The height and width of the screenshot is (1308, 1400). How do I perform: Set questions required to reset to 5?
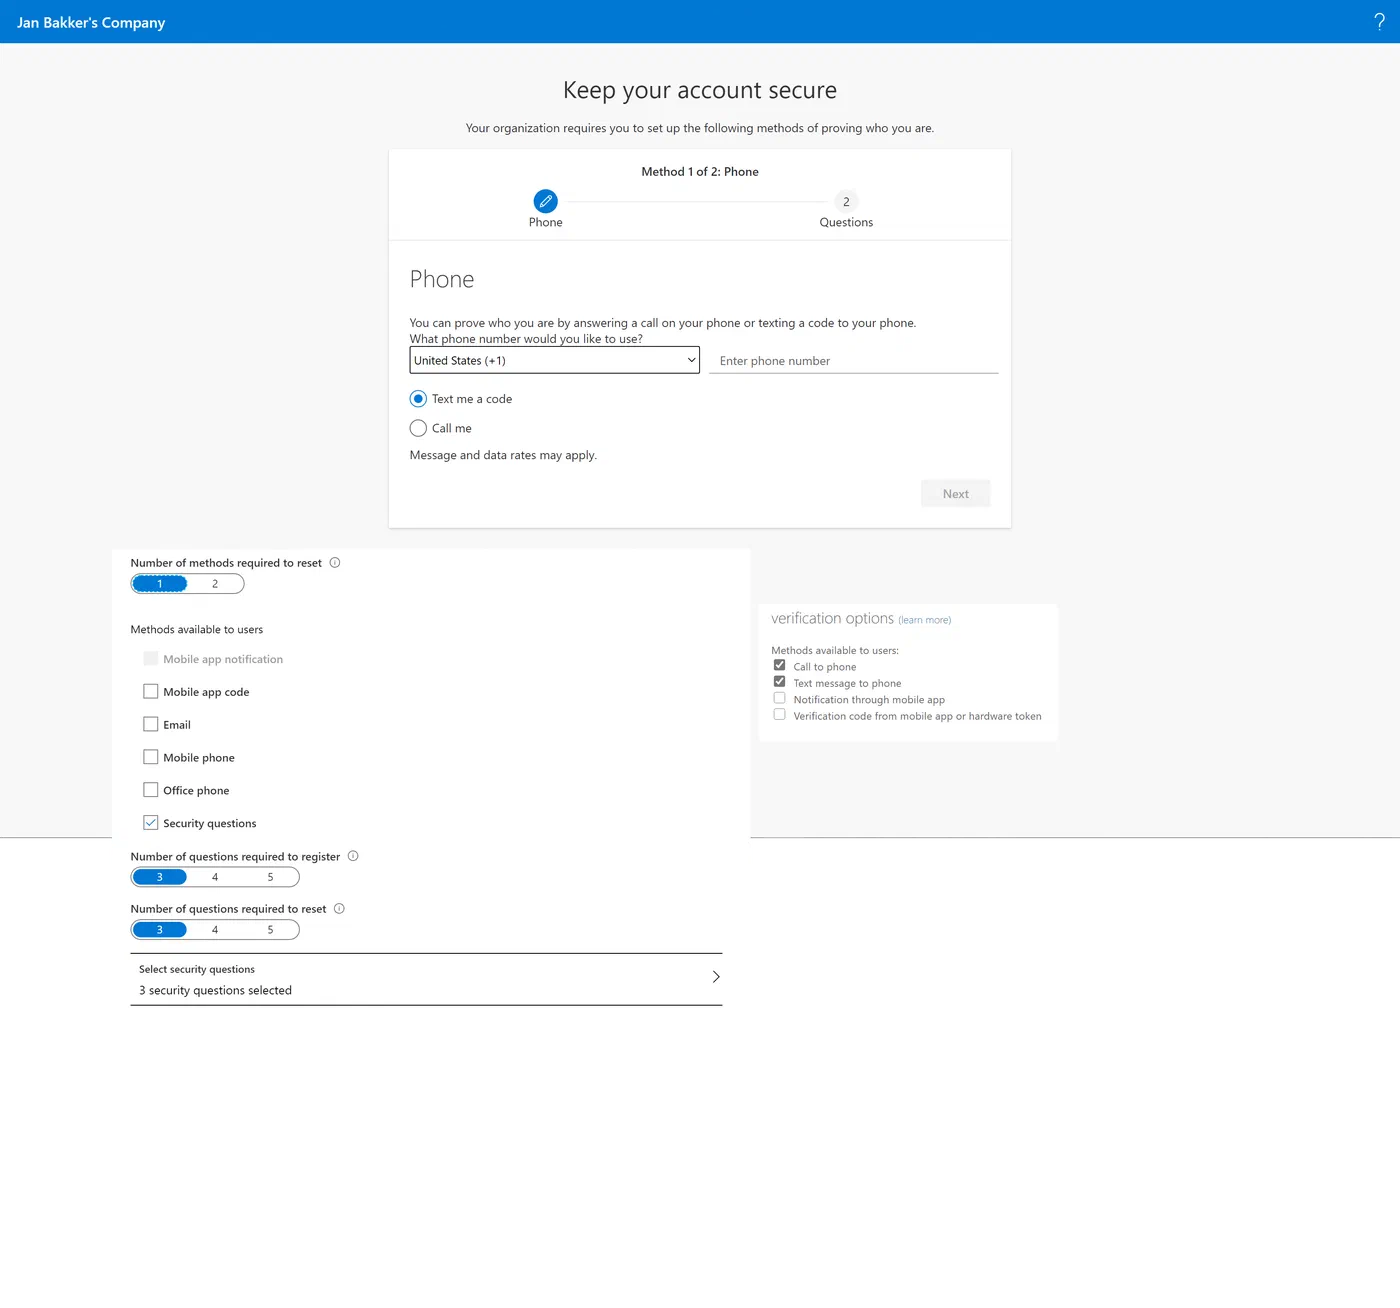tap(270, 930)
